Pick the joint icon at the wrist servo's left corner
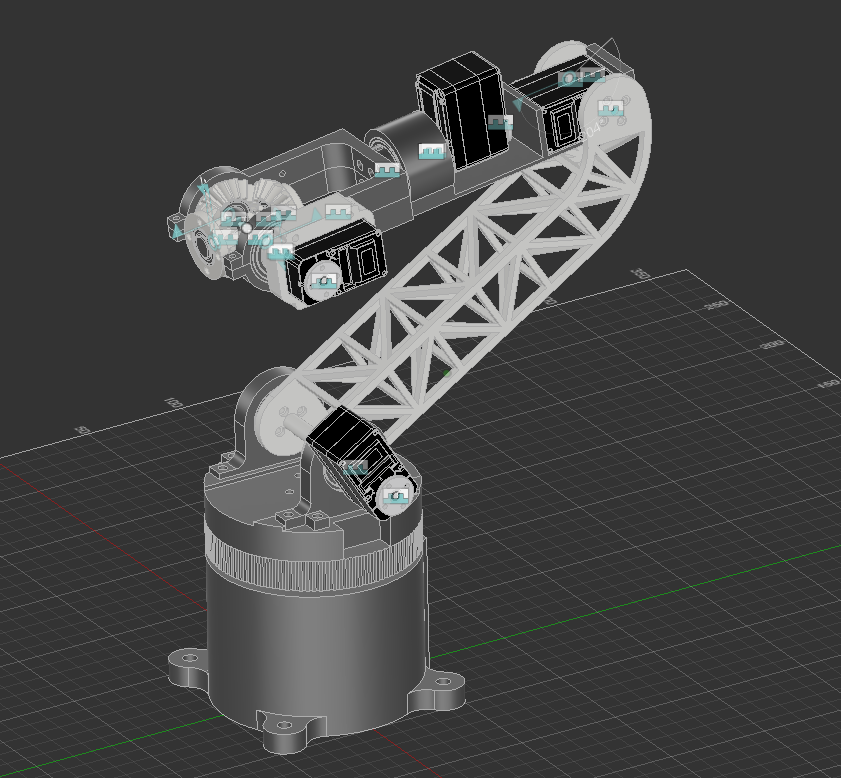This screenshot has width=841, height=778. (x=281, y=251)
